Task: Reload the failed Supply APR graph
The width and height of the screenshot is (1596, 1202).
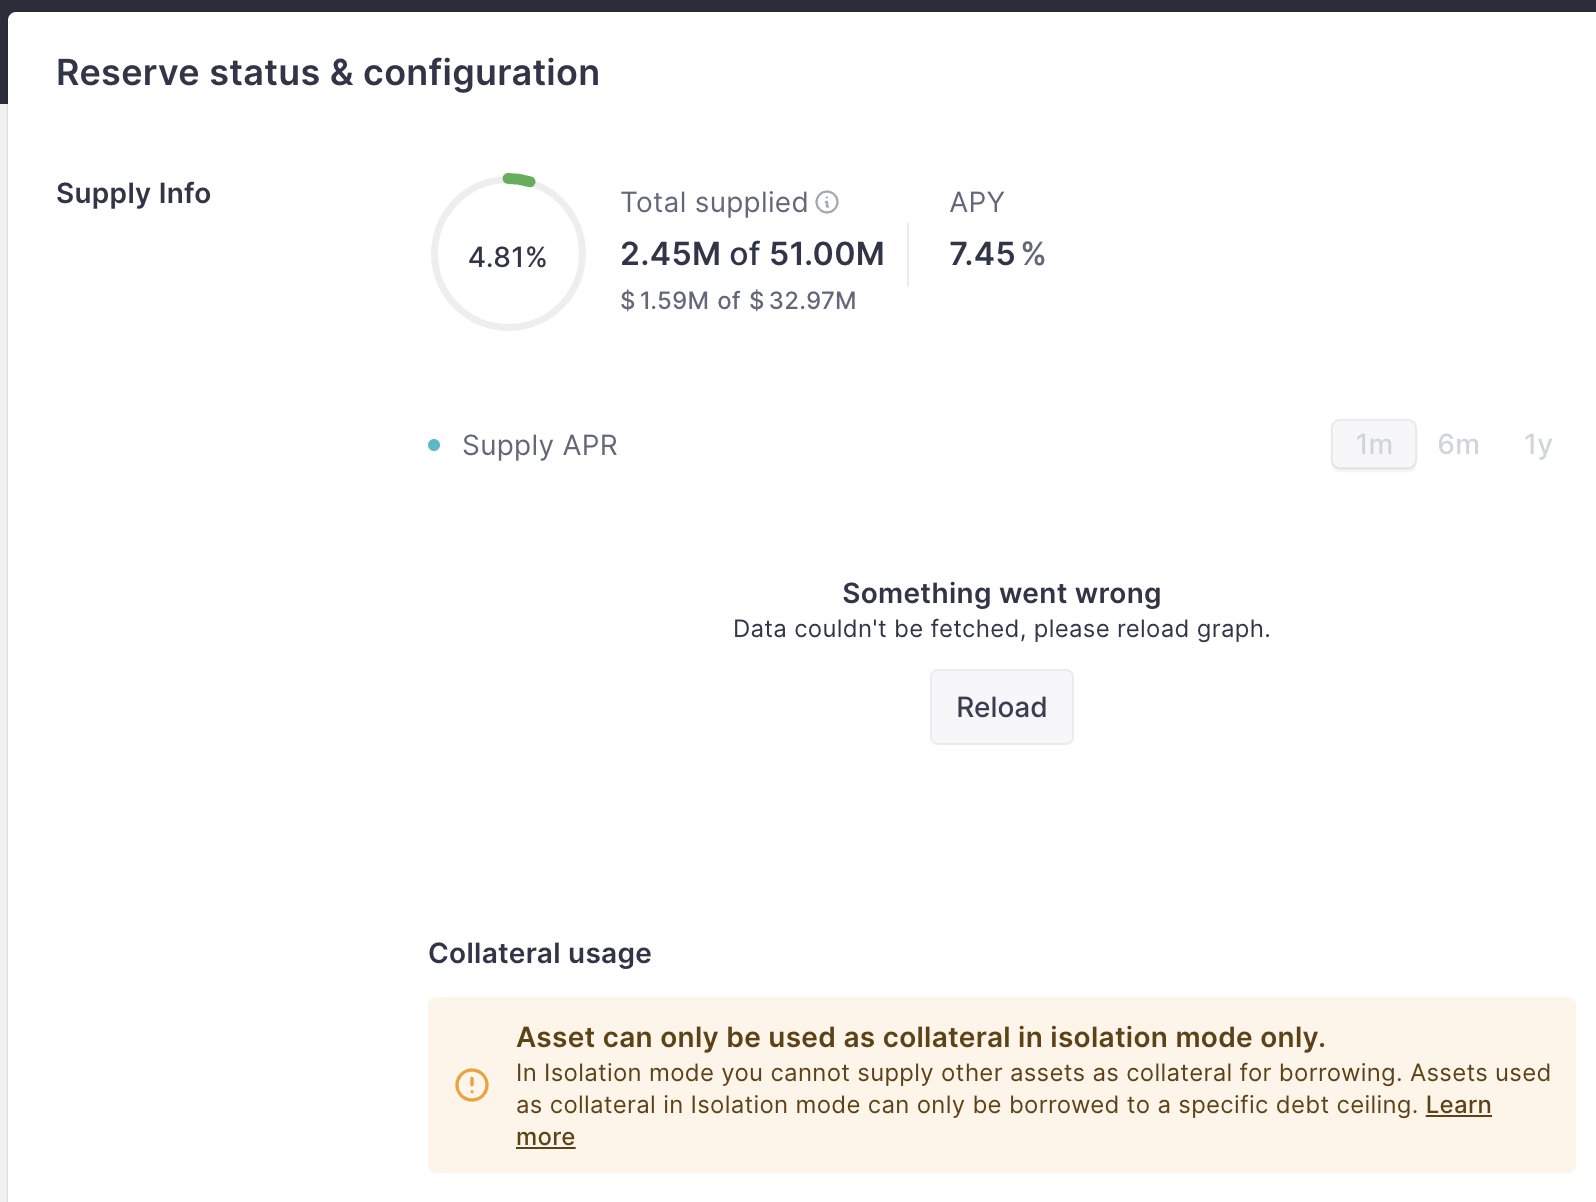Action: coord(1001,707)
